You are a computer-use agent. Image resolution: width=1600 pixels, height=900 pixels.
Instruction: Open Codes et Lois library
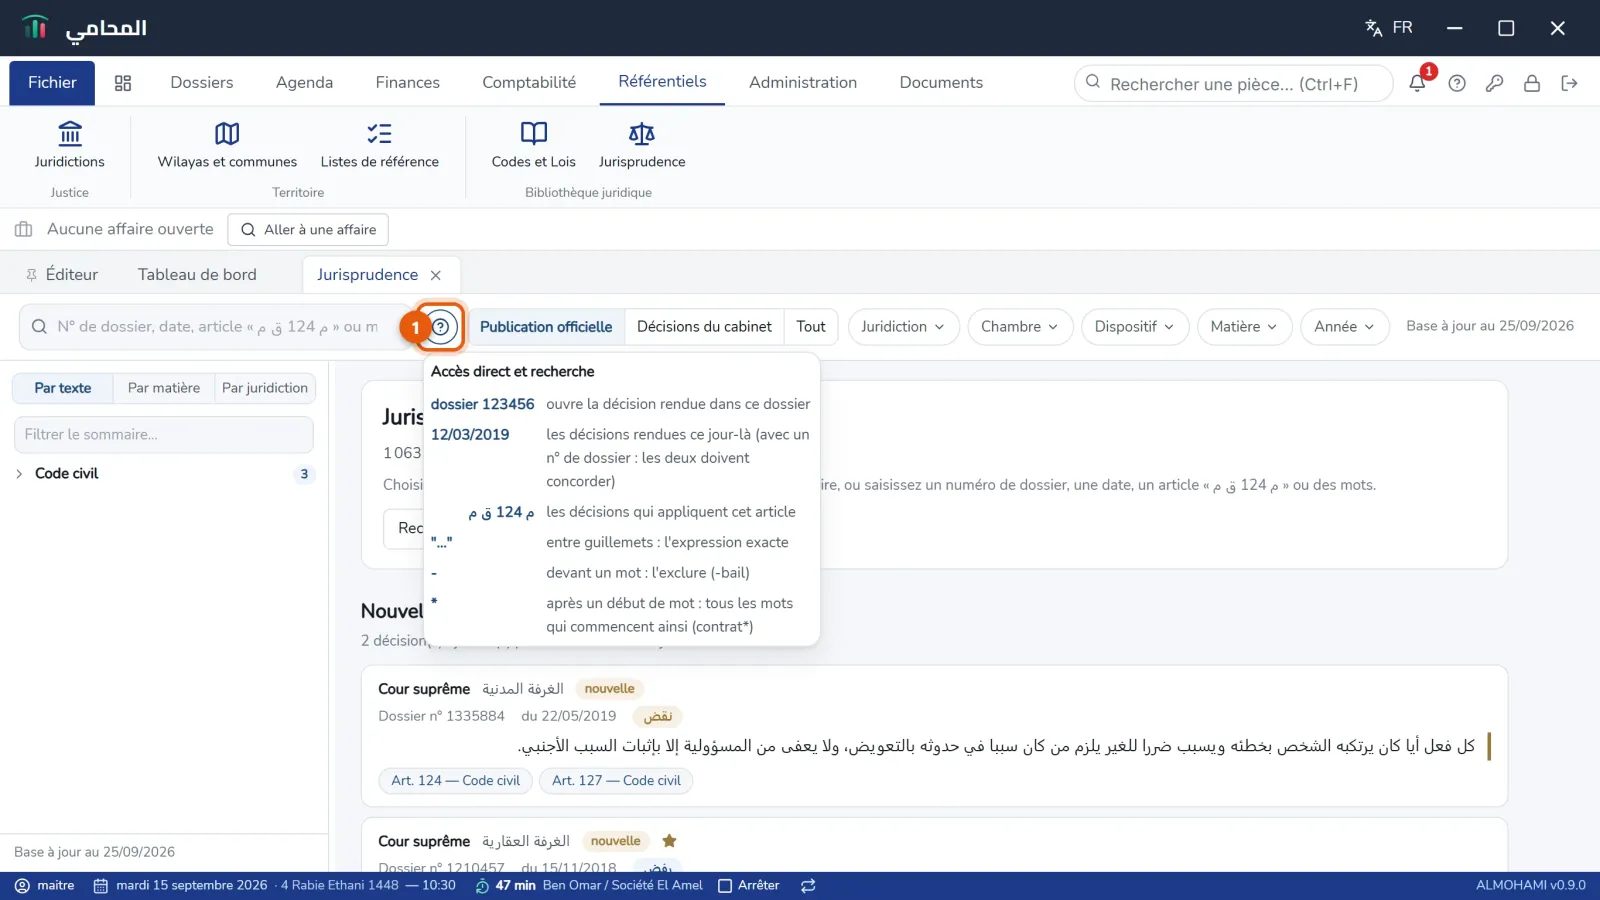(x=533, y=145)
